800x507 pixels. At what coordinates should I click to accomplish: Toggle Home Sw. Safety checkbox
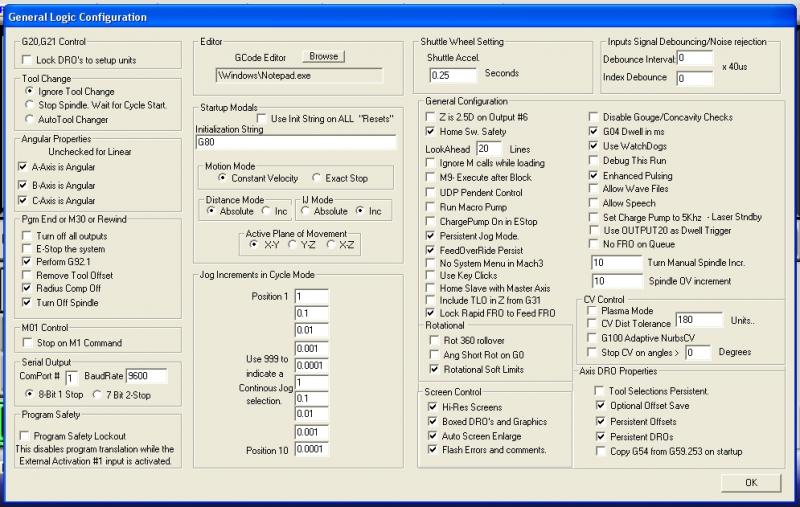coord(430,132)
